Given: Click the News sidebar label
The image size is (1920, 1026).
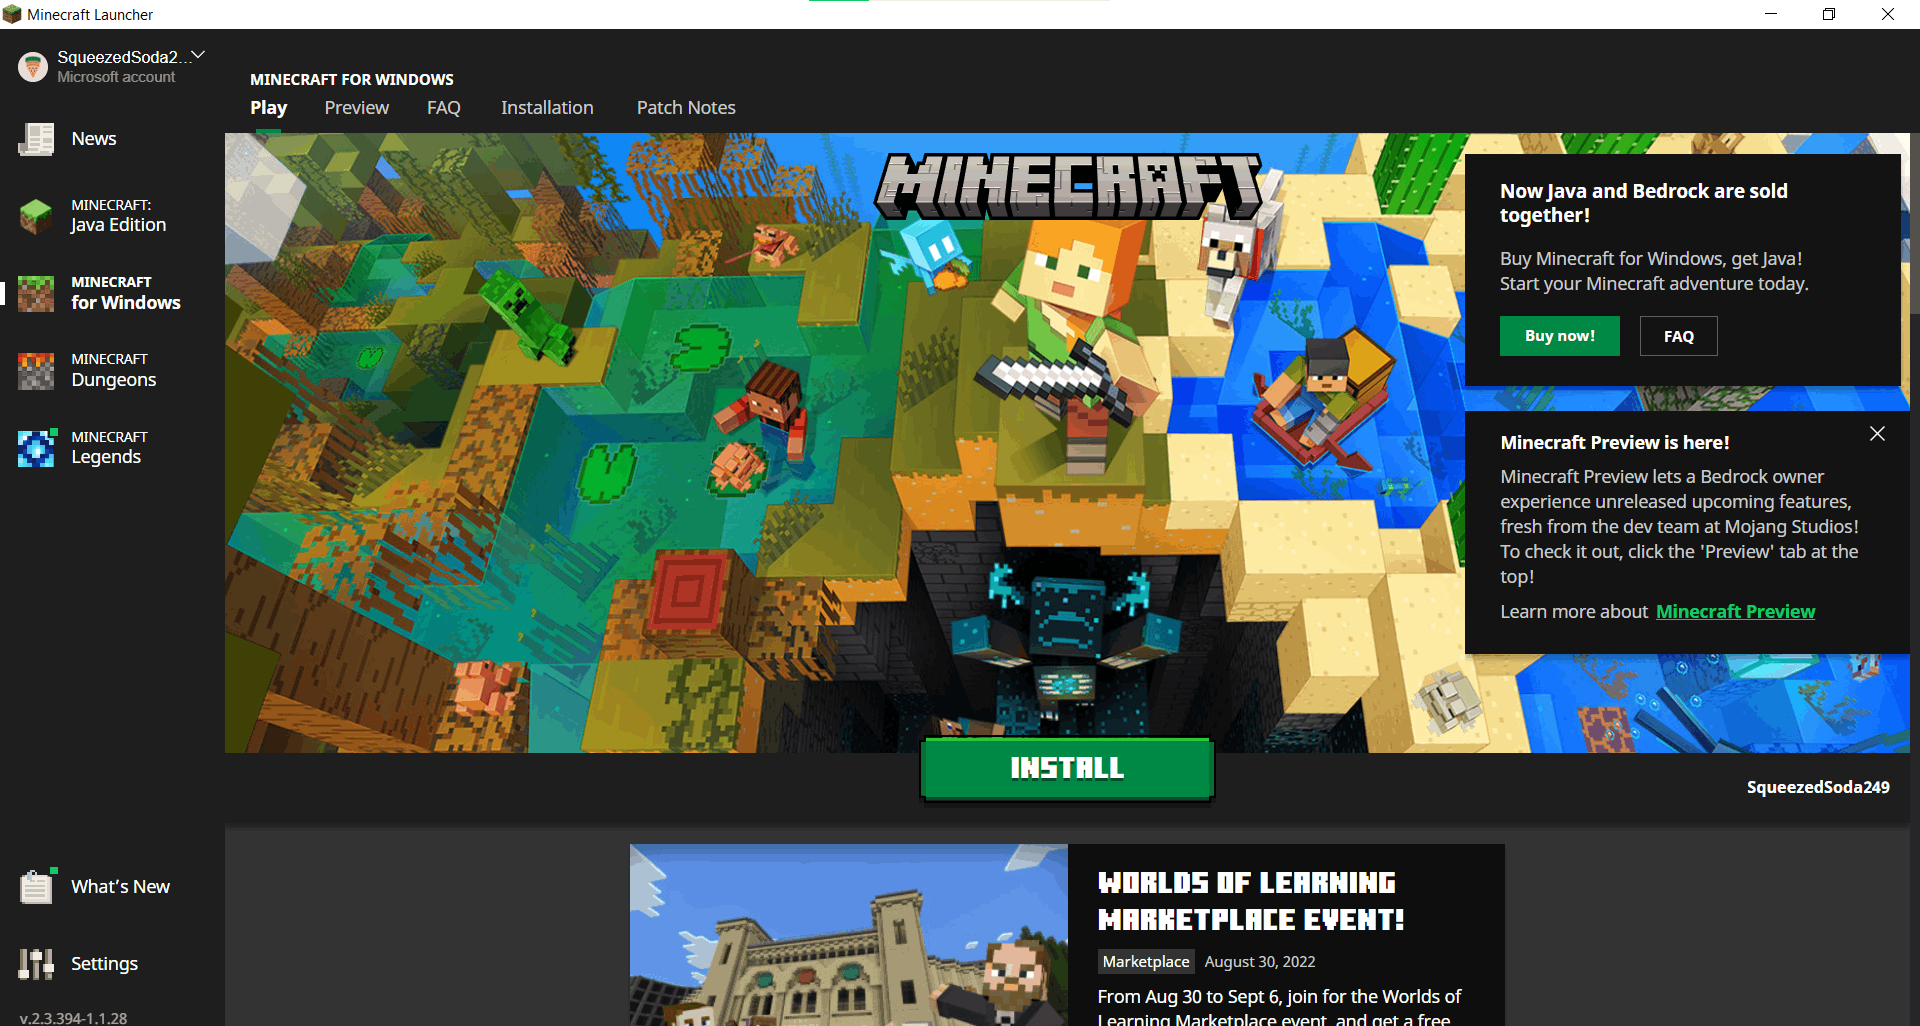Looking at the screenshot, I should (94, 139).
